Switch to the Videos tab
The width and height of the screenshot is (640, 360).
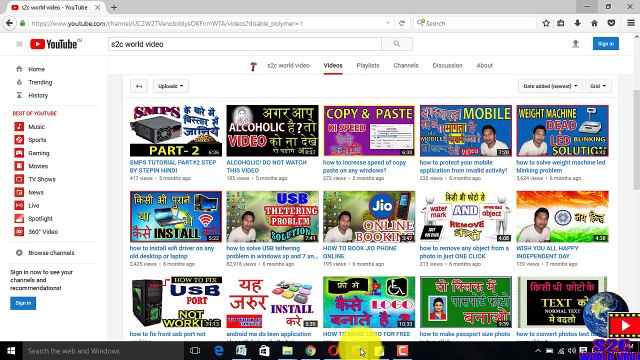[333, 65]
